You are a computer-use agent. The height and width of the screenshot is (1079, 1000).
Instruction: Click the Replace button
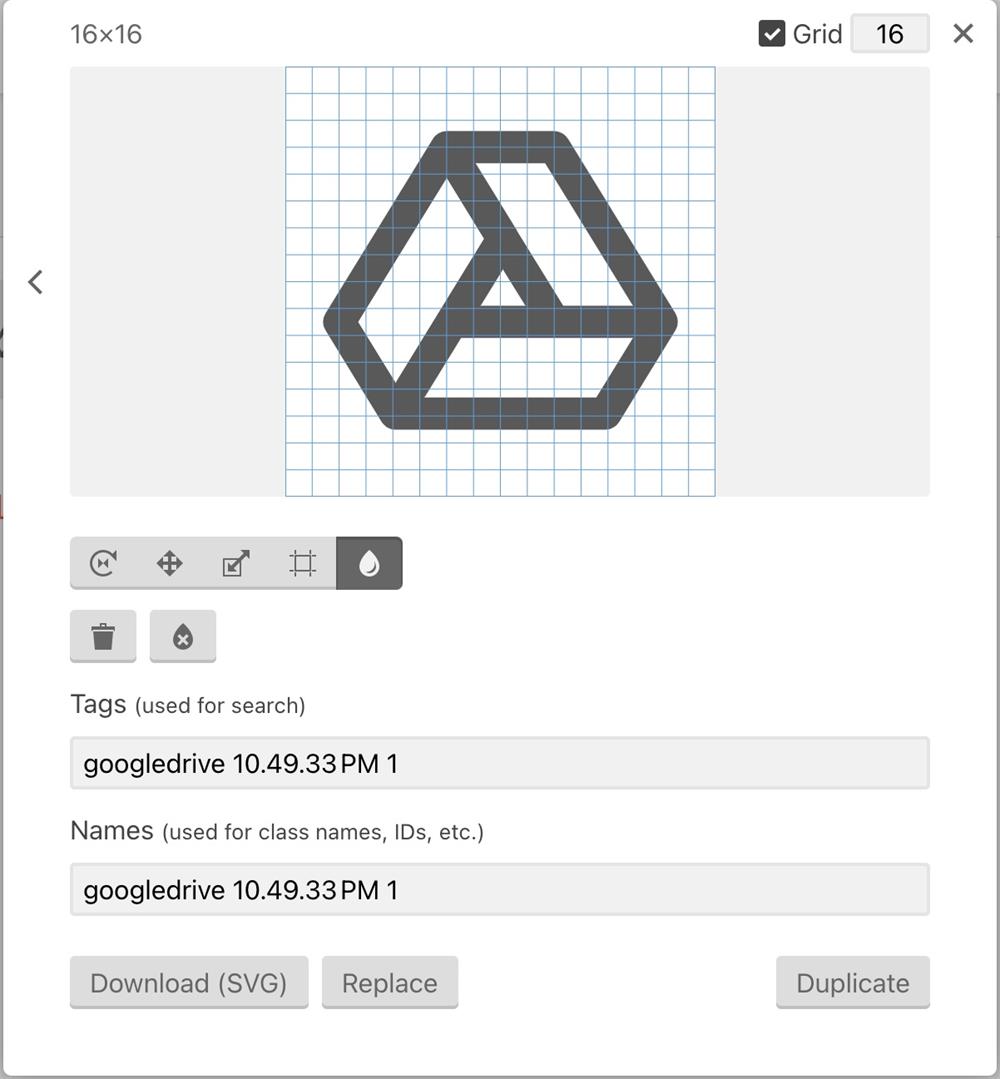point(390,983)
